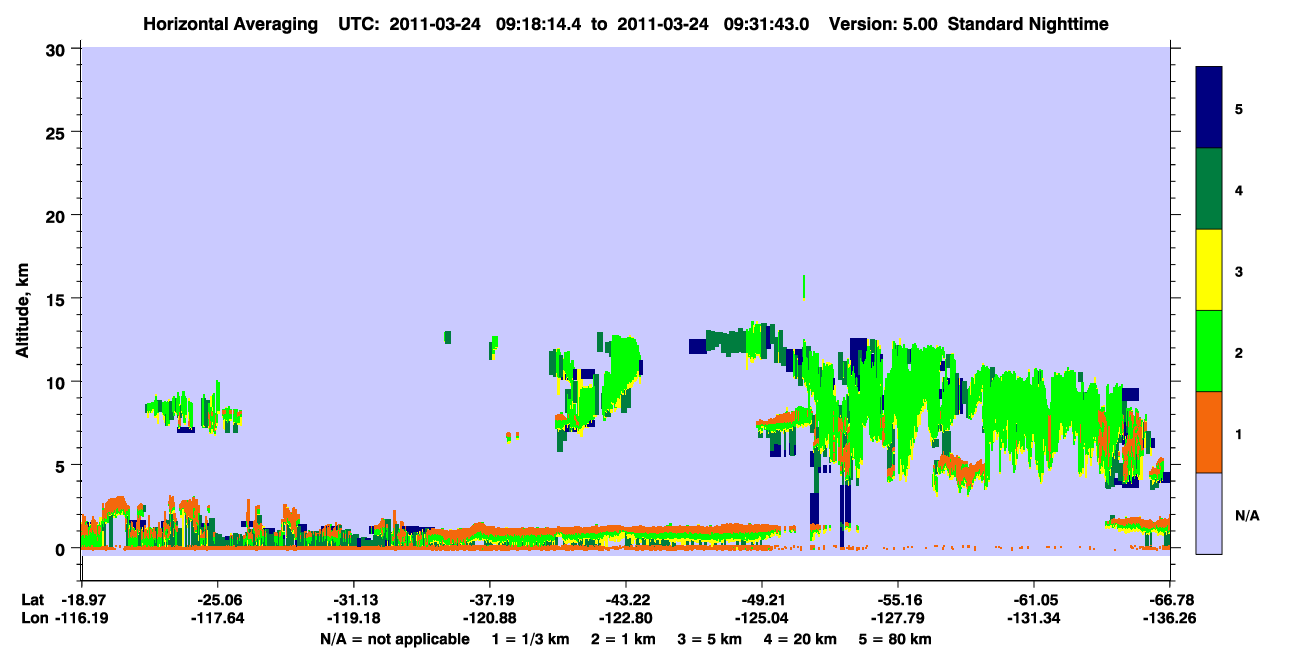The width and height of the screenshot is (1300, 667).
Task: Click the latitude value '-31.13'
Action: (353, 600)
